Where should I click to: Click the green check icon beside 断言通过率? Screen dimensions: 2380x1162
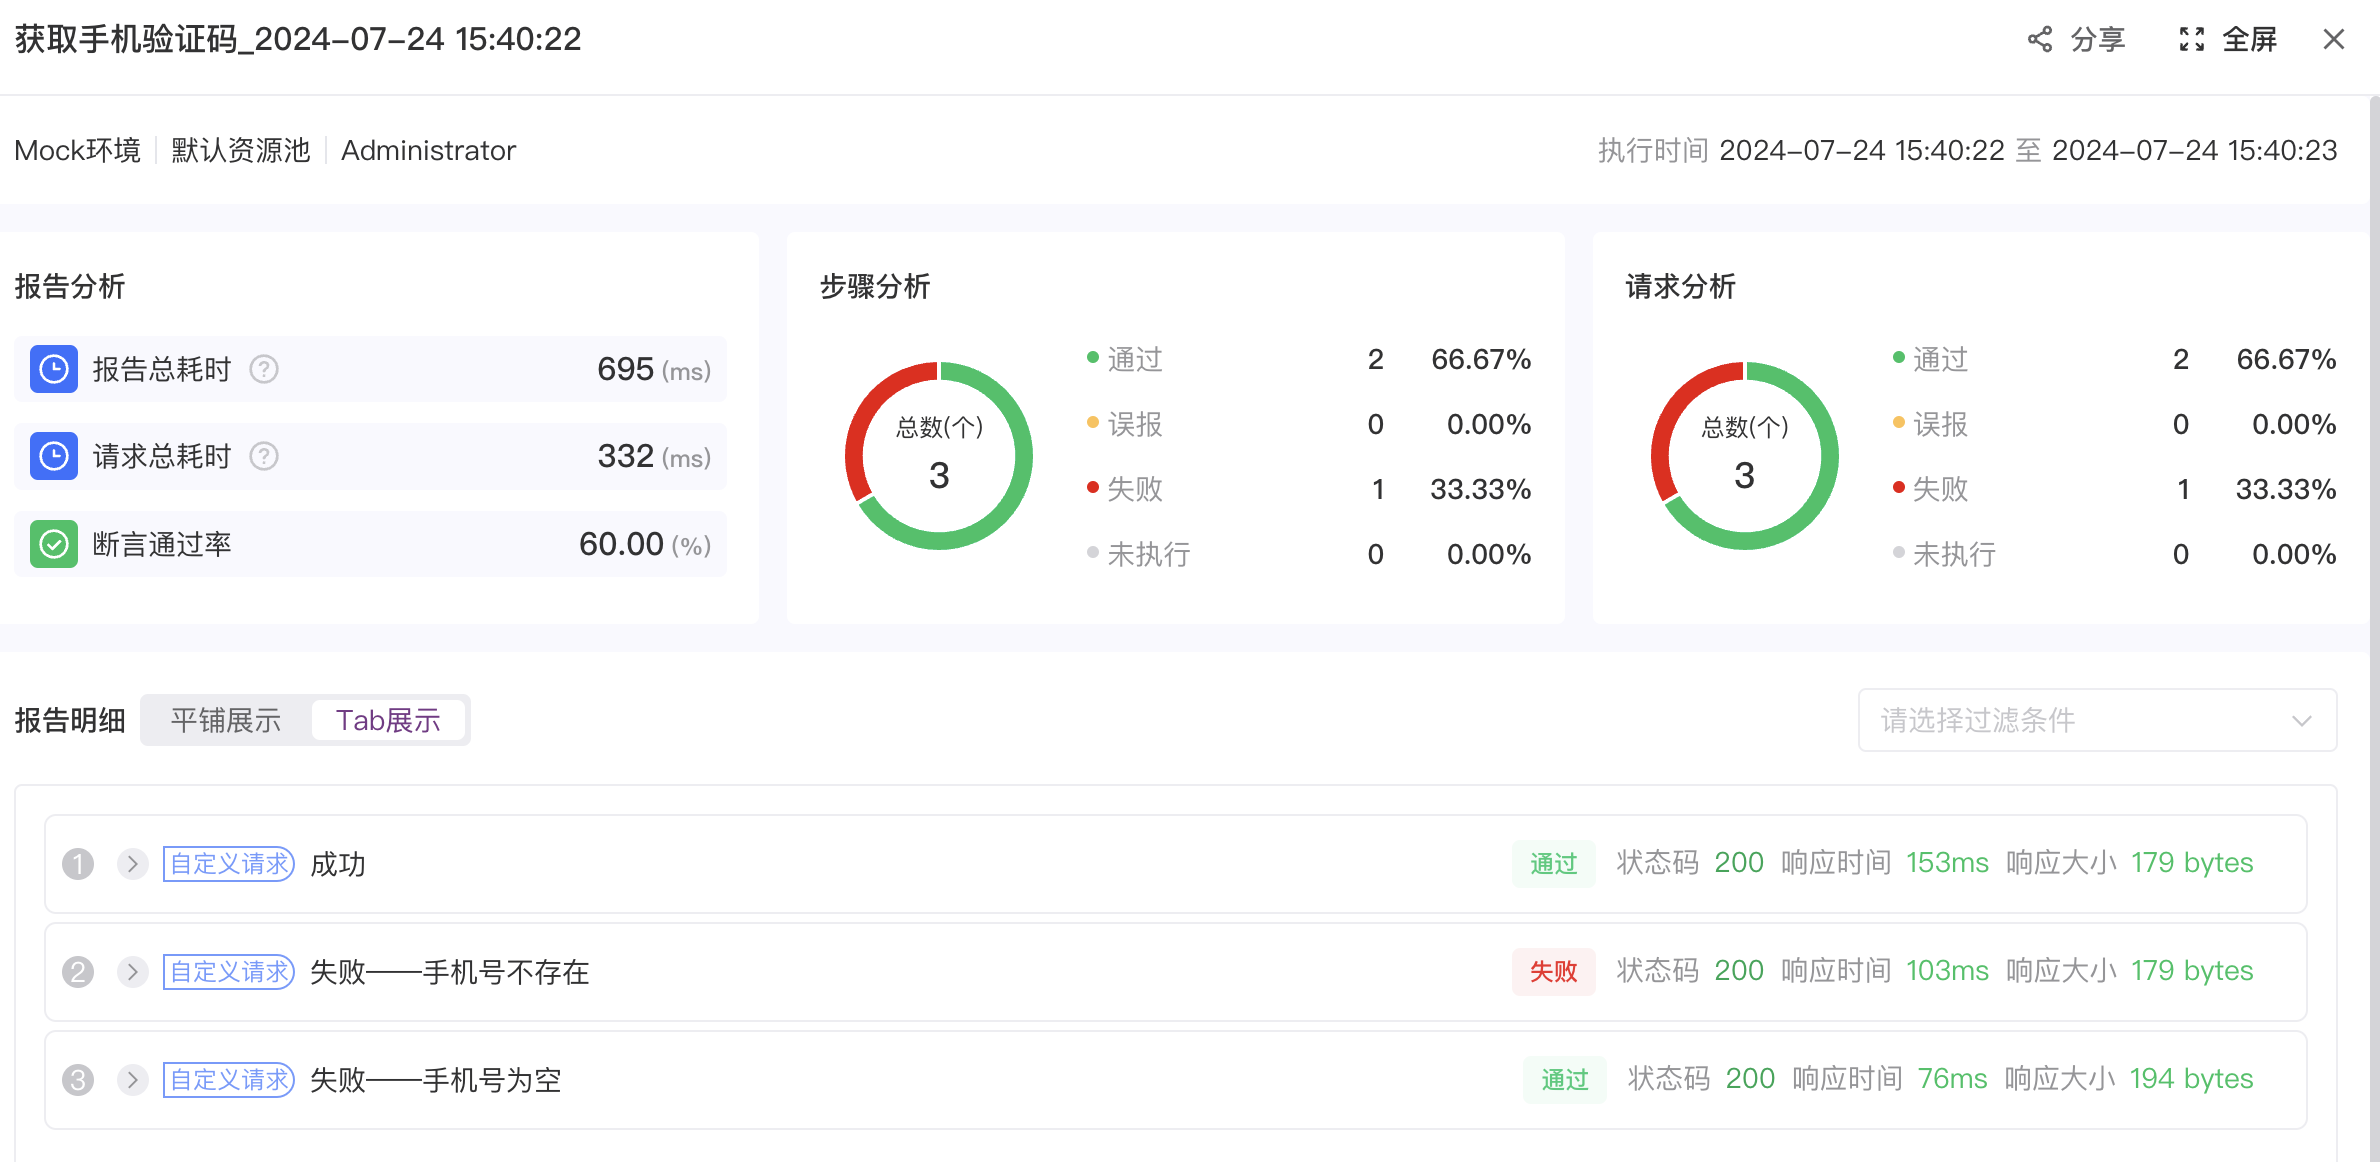[x=54, y=544]
